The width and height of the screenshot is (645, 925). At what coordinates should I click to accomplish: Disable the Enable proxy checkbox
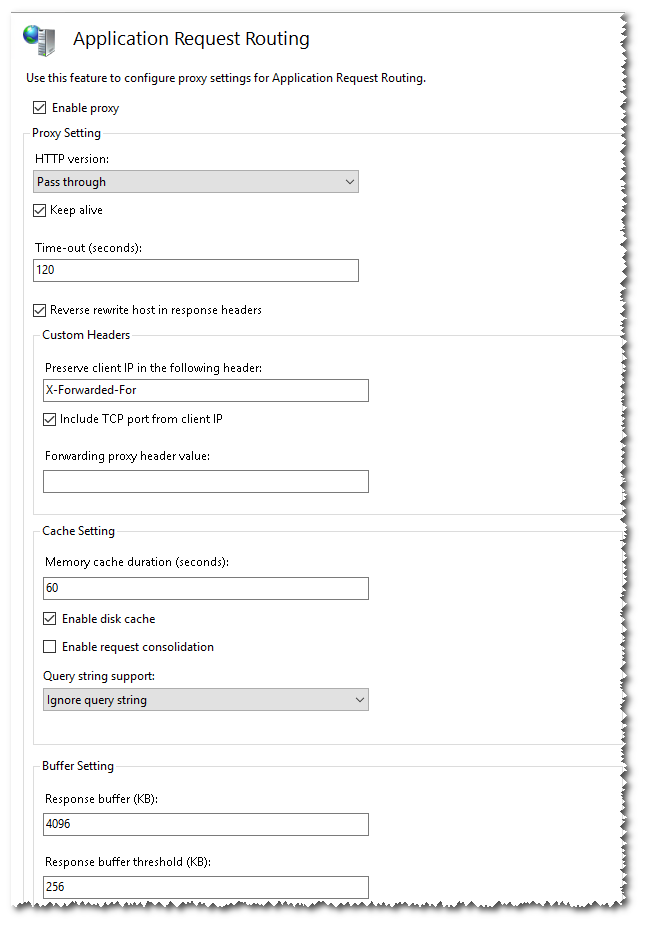pyautogui.click(x=40, y=107)
